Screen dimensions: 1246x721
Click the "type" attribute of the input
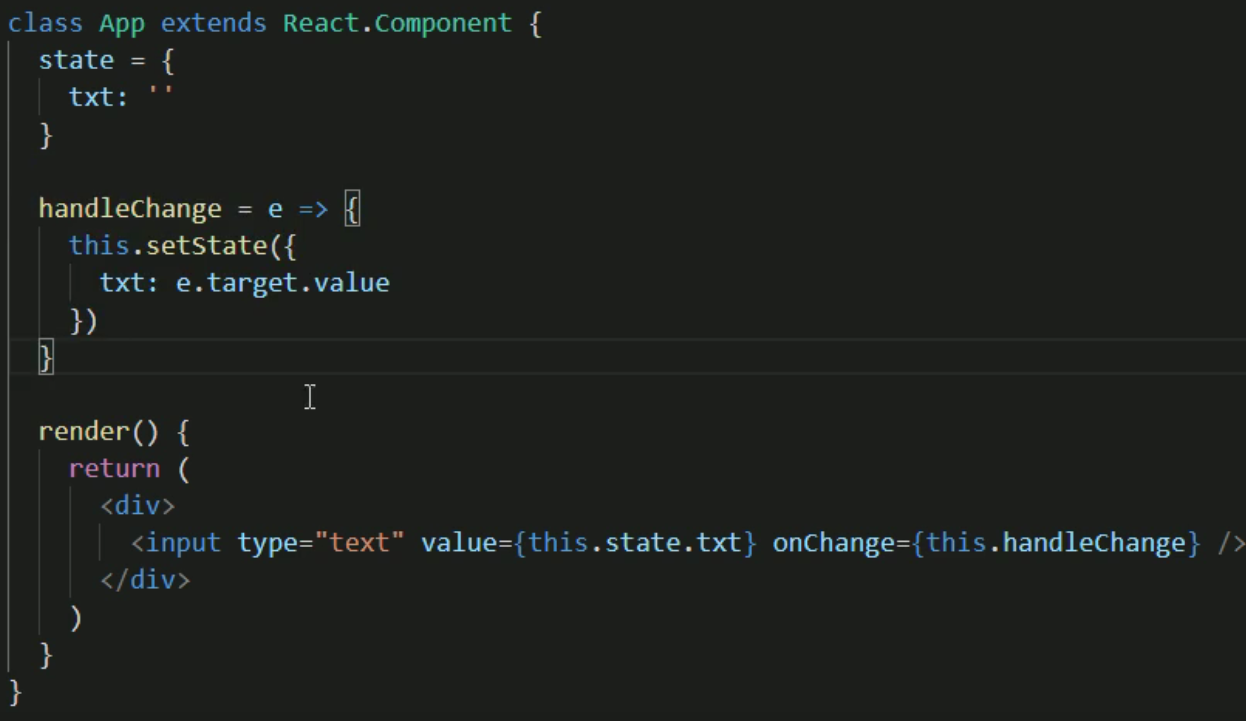pyautogui.click(x=267, y=543)
